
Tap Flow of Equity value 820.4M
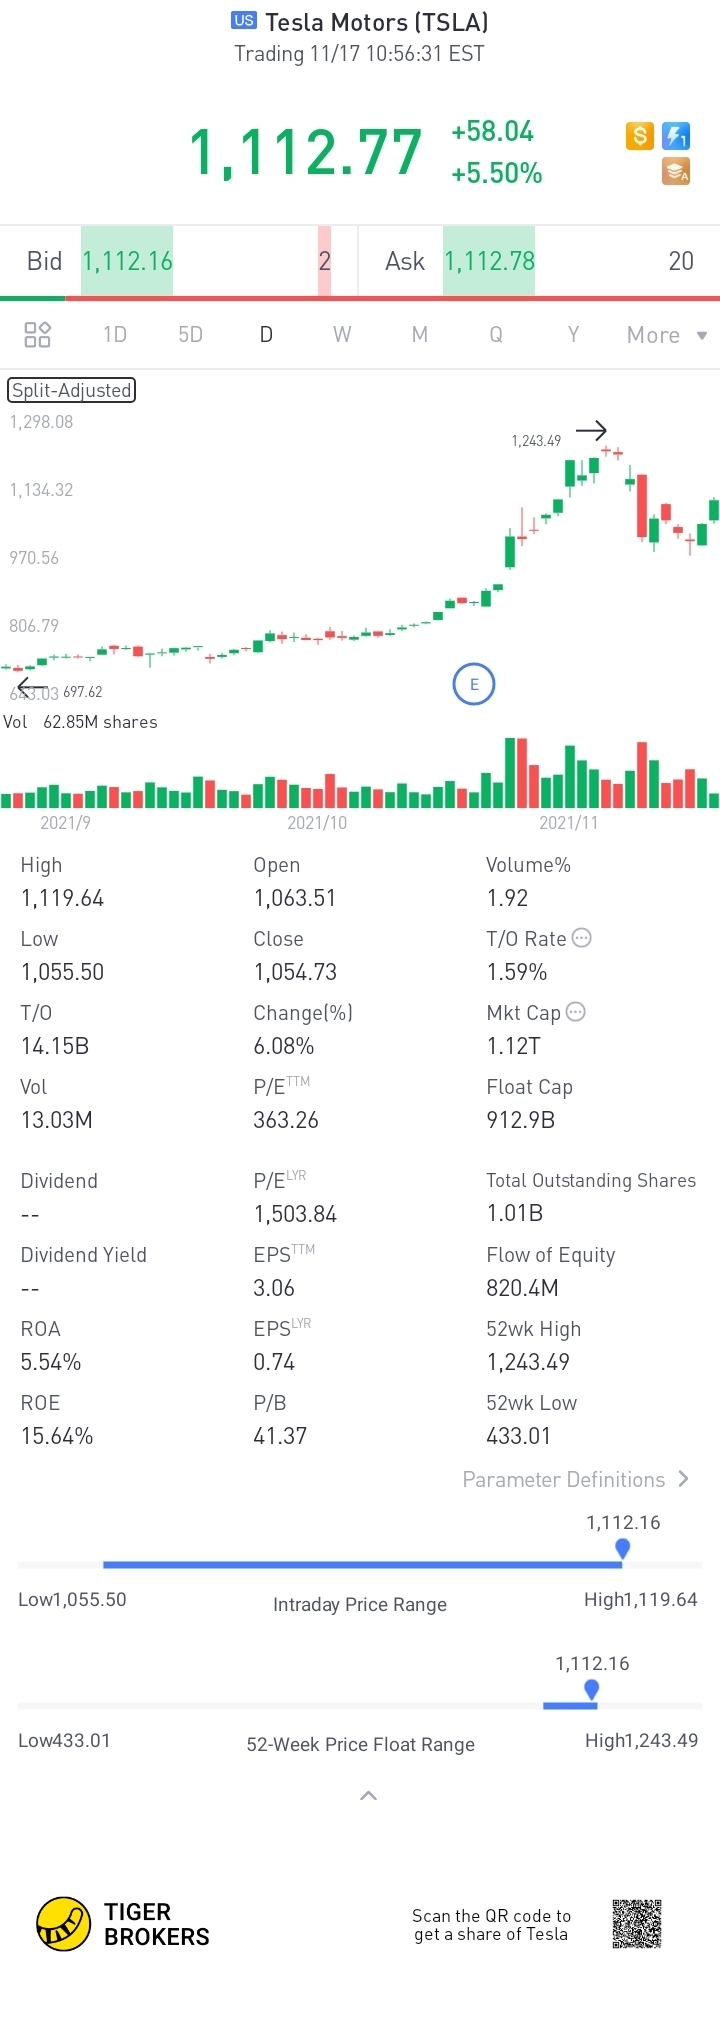click(522, 1288)
